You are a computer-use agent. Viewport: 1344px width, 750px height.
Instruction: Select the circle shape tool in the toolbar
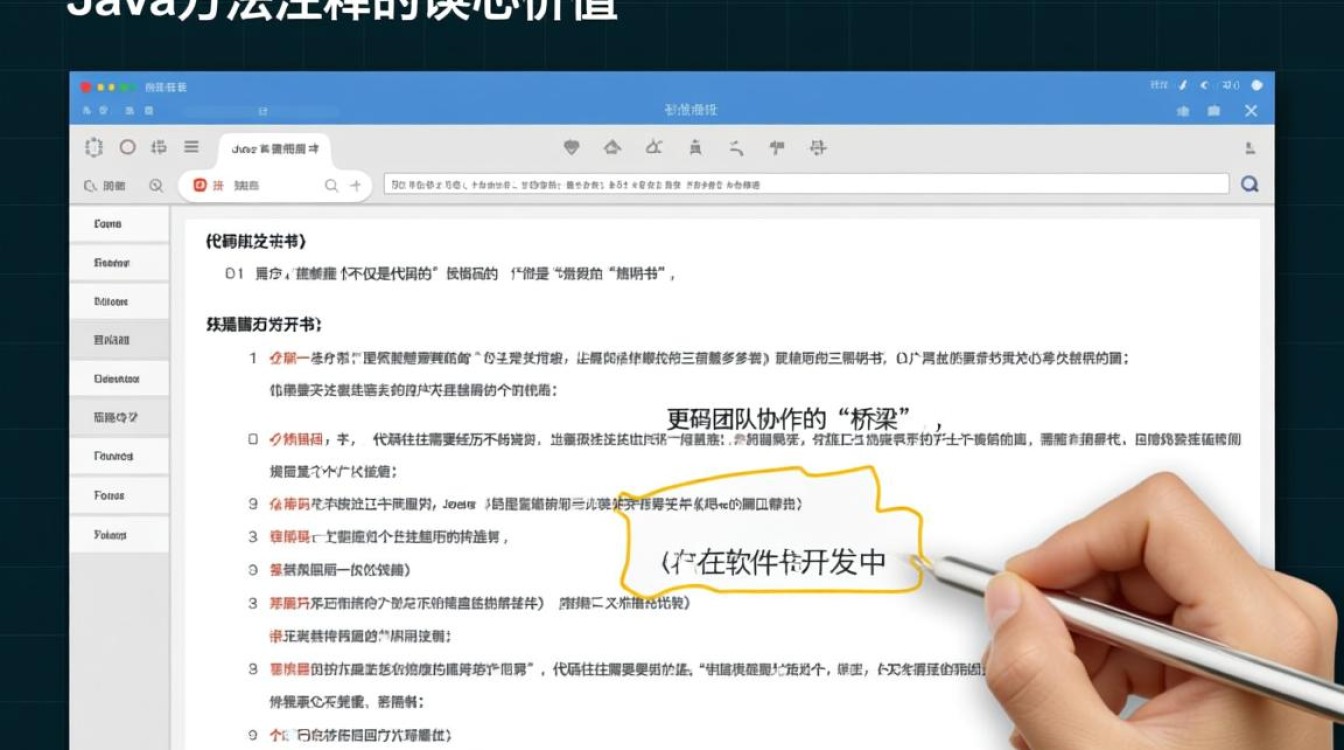tap(128, 146)
